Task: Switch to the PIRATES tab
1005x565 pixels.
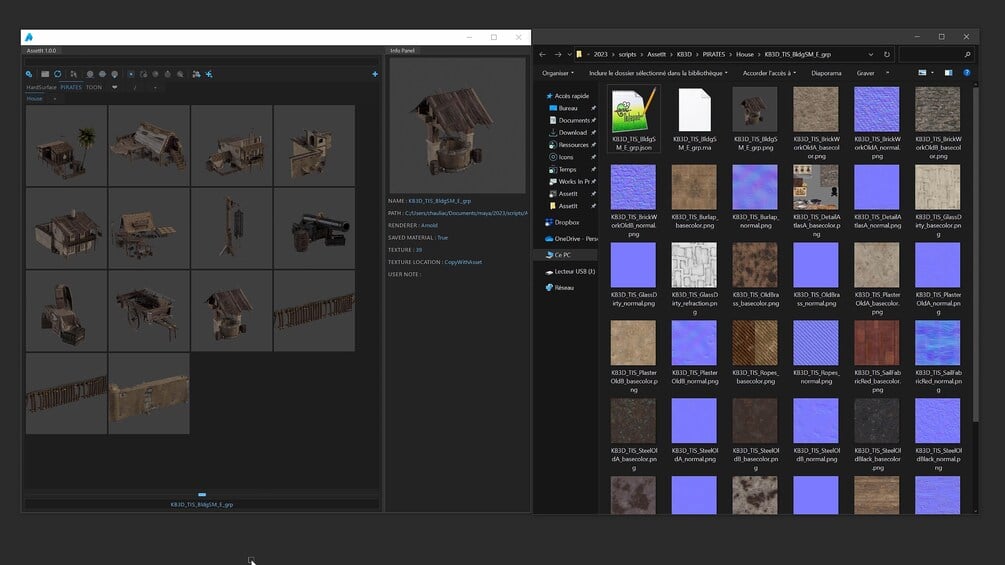Action: pyautogui.click(x=71, y=87)
